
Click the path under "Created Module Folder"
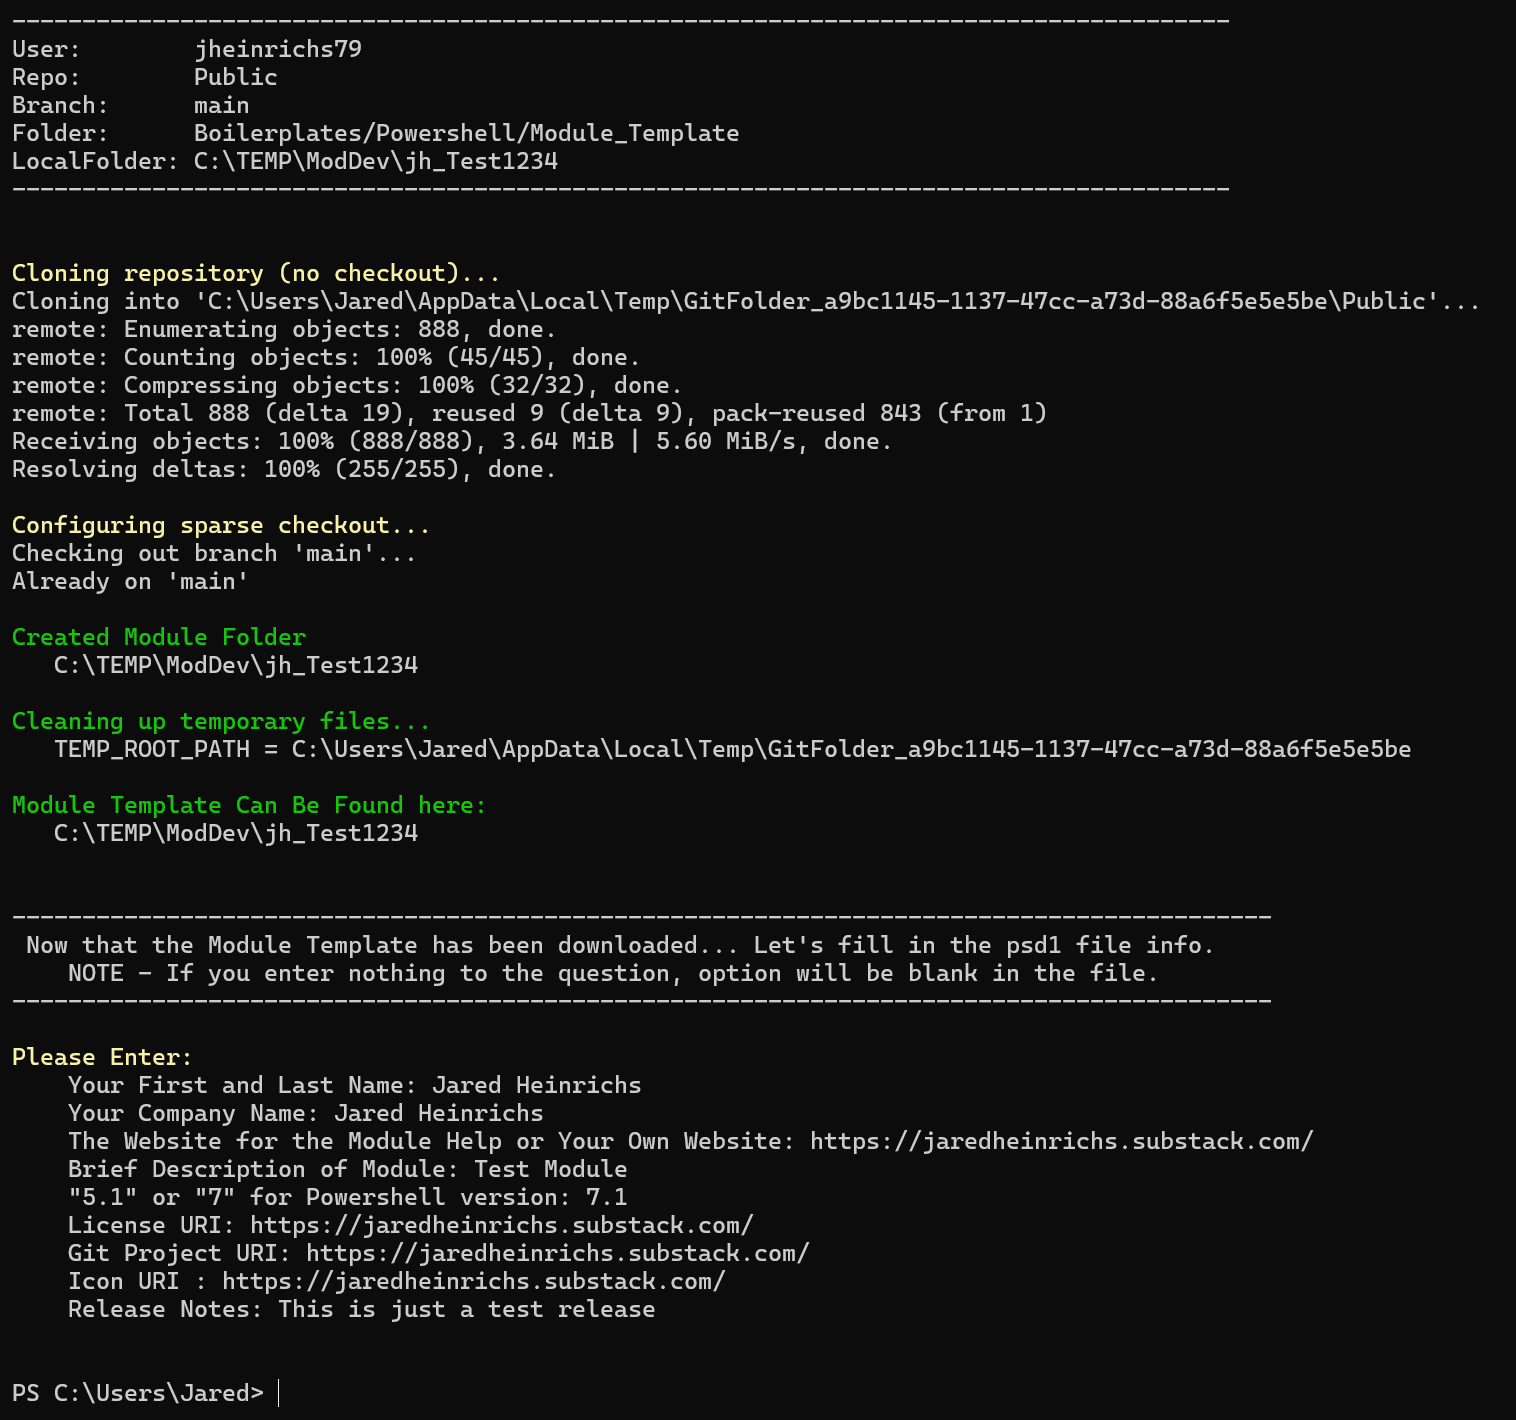tap(236, 665)
